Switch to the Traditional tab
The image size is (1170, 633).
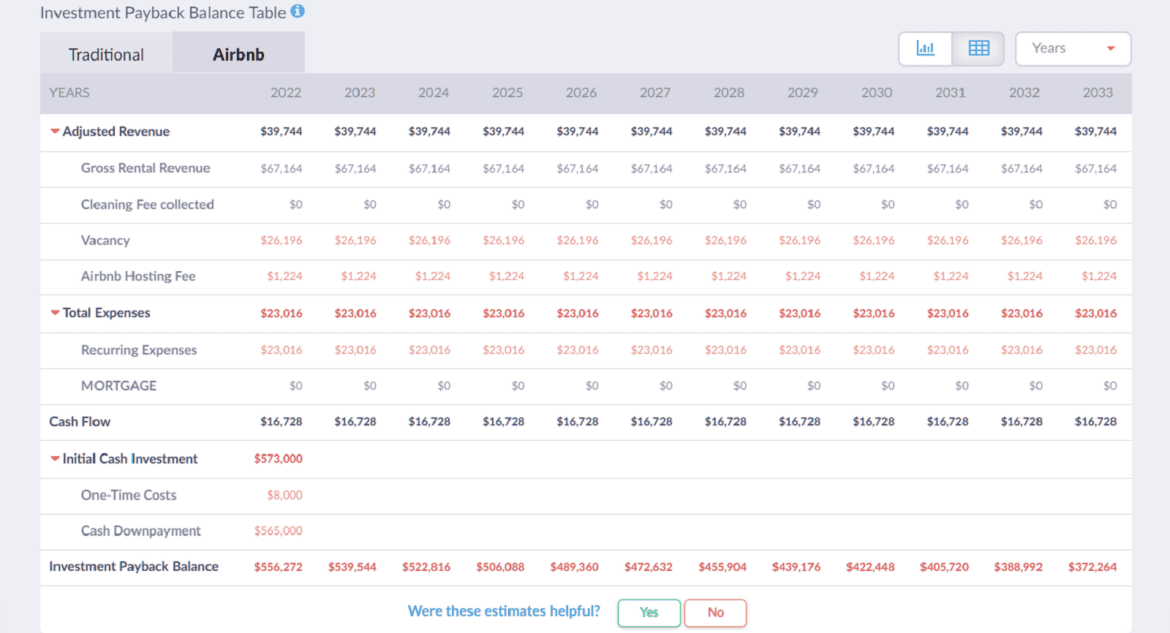pos(105,53)
